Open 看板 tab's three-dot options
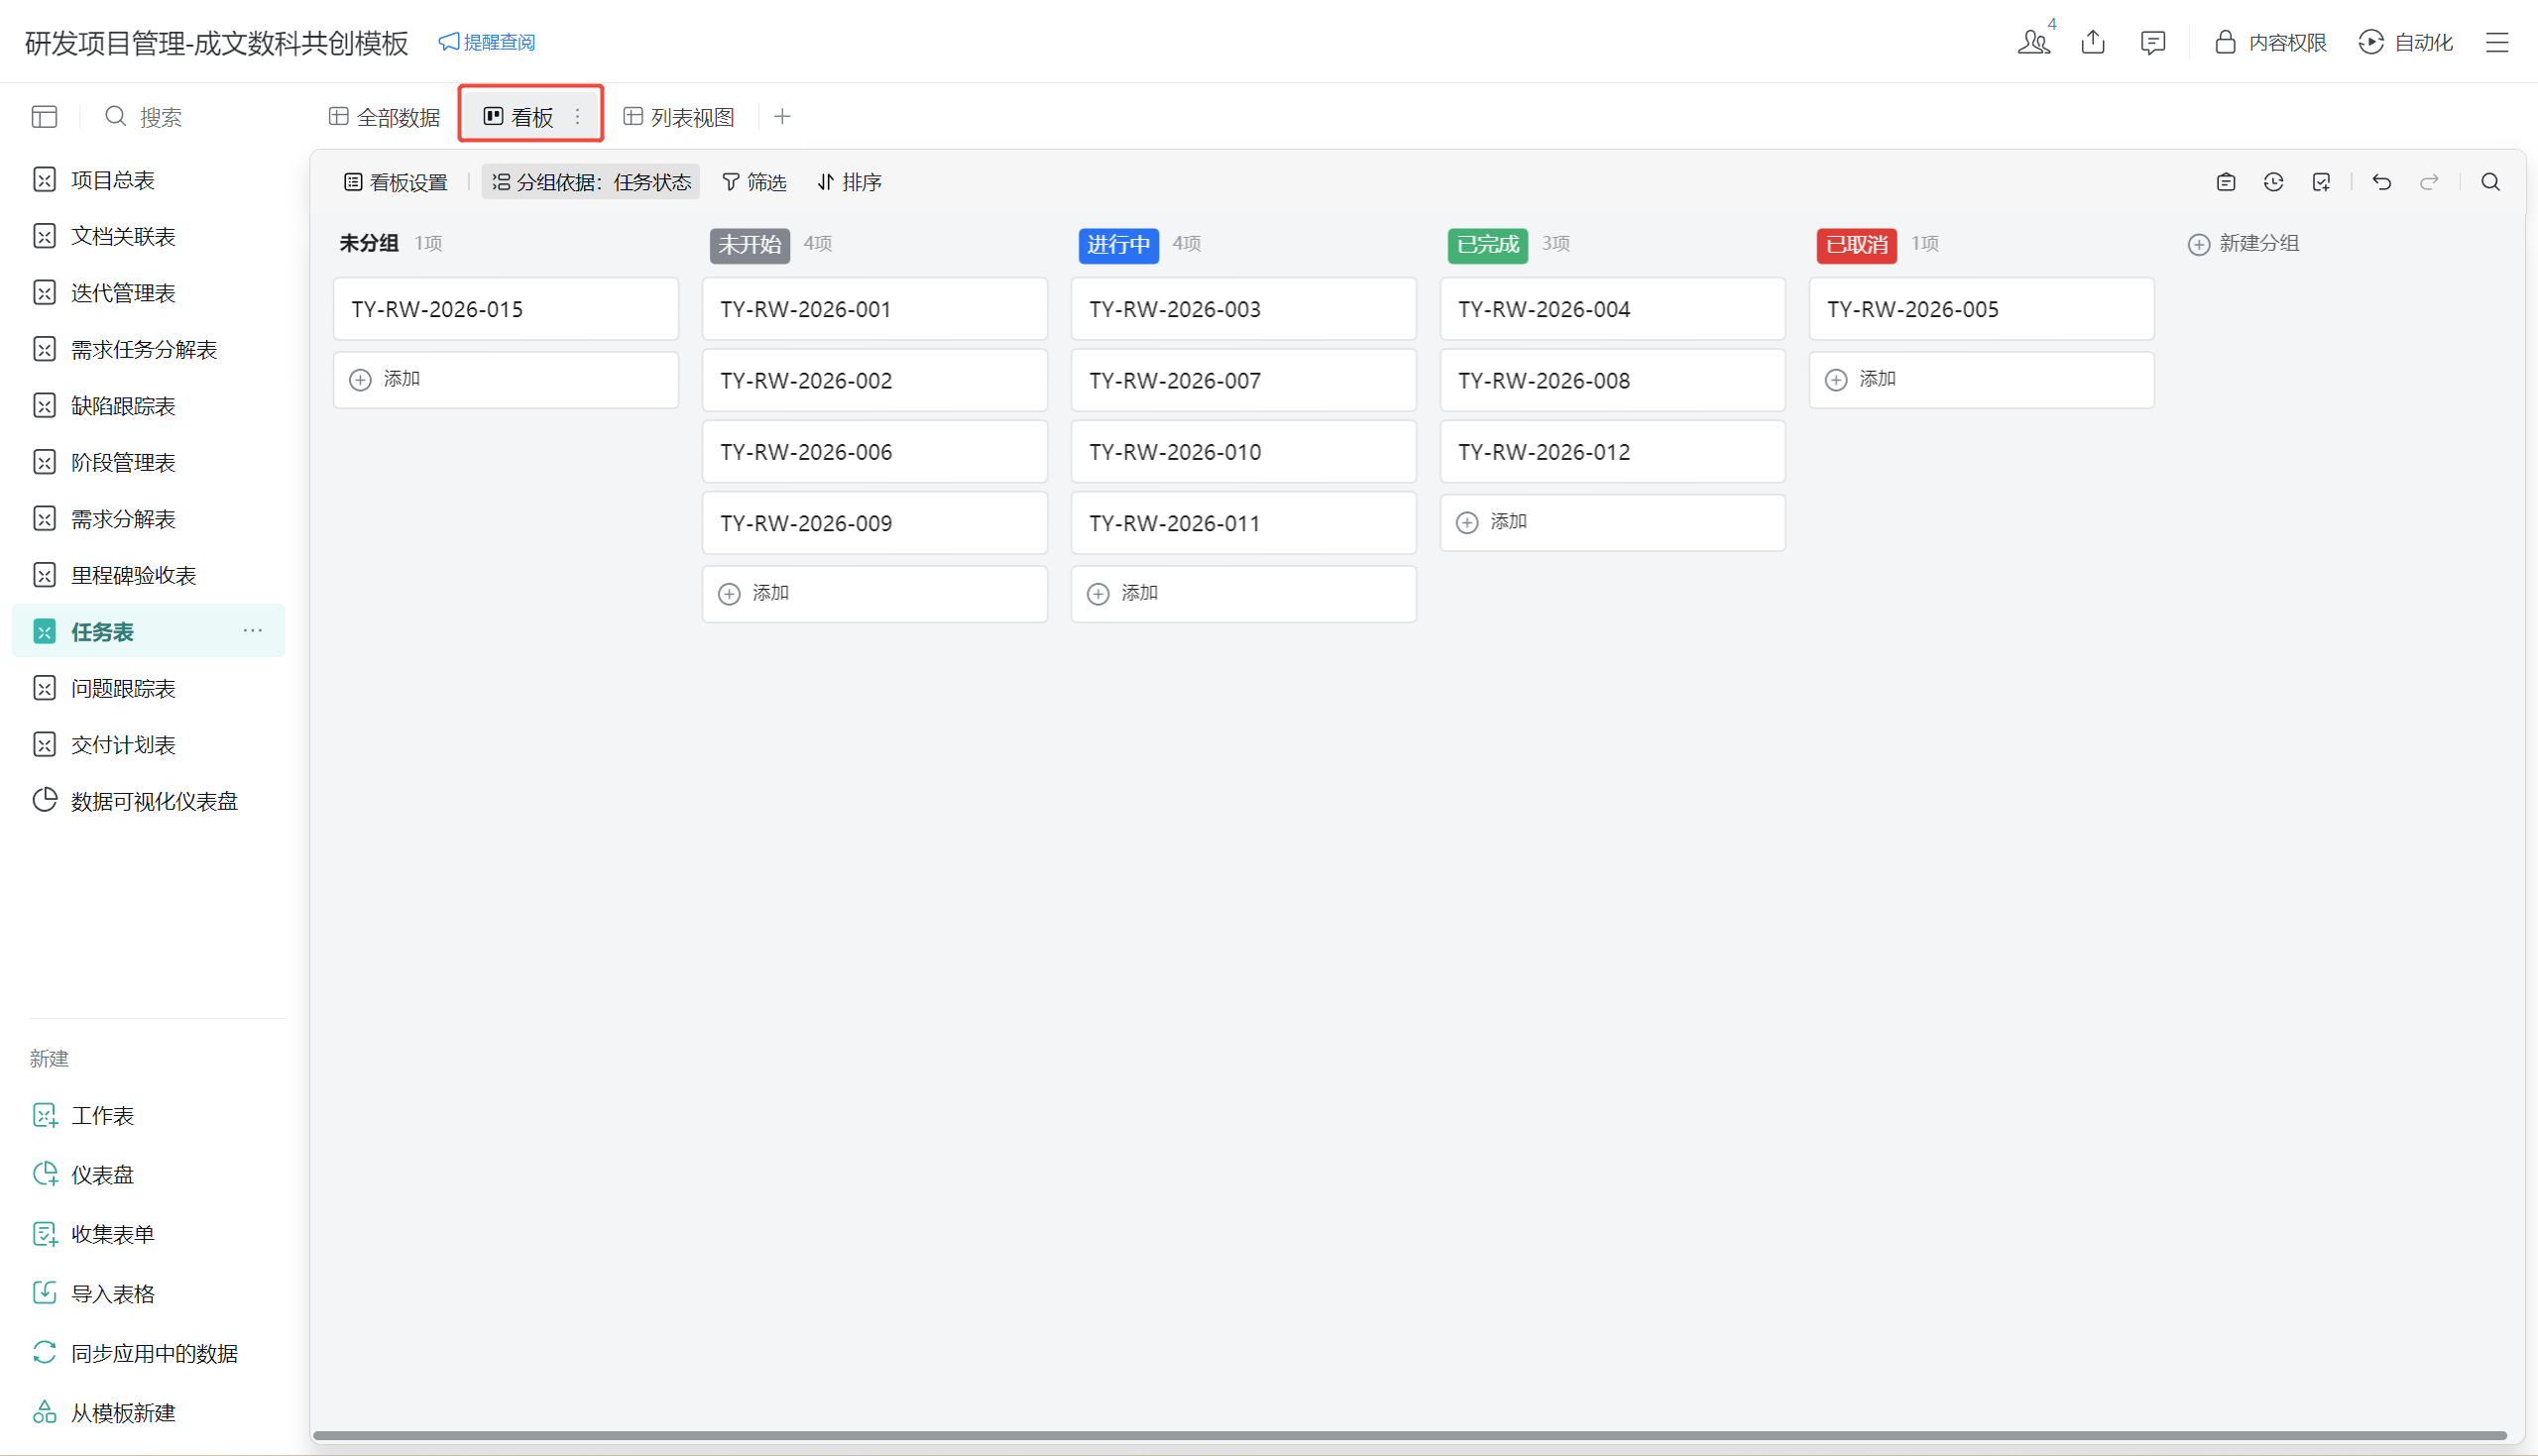 tap(577, 117)
